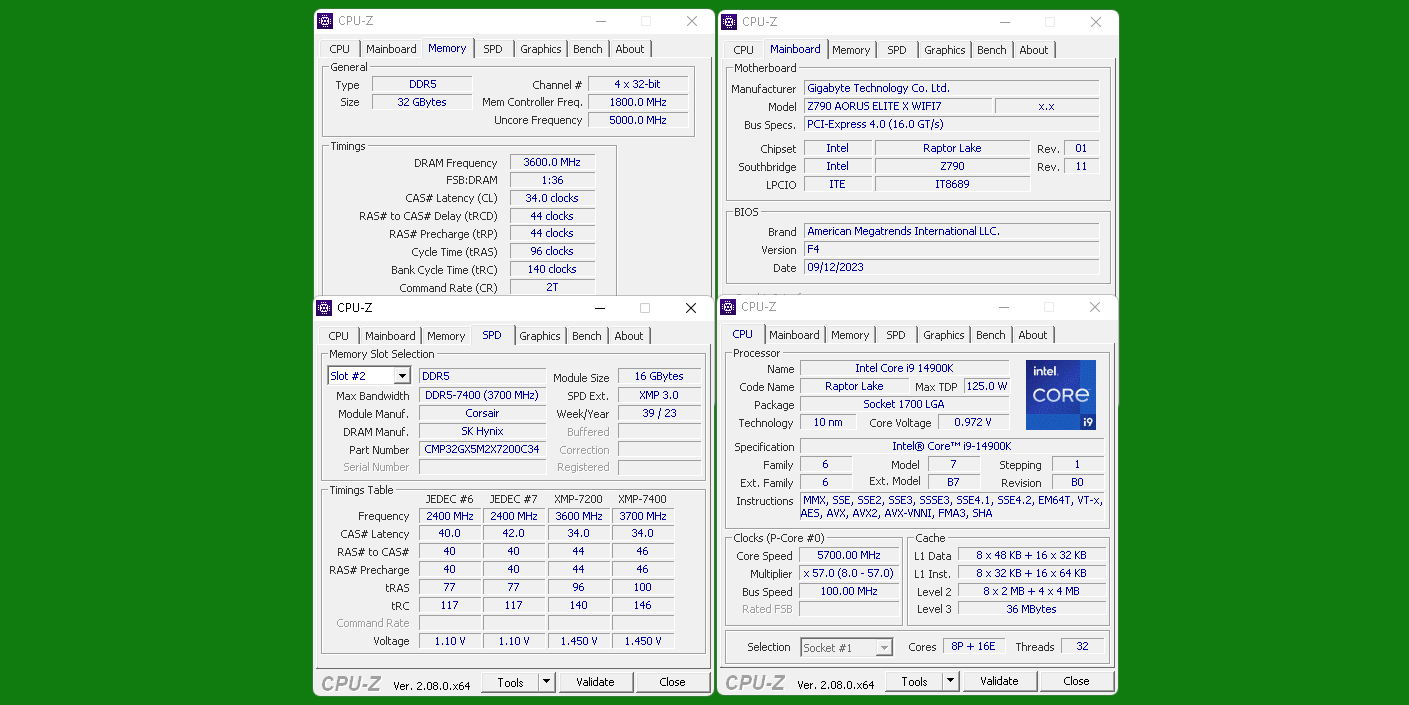
Task: Close the window showing DRAM Frequency timings
Action: [x=691, y=21]
